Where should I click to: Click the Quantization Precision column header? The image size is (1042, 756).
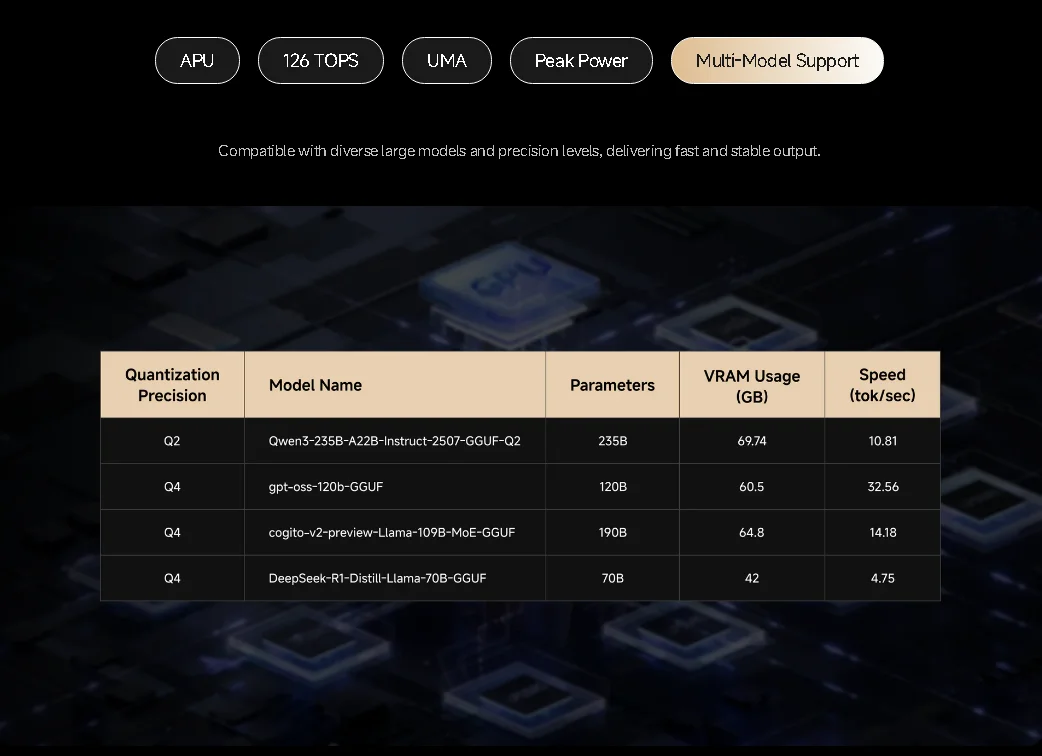pos(172,385)
